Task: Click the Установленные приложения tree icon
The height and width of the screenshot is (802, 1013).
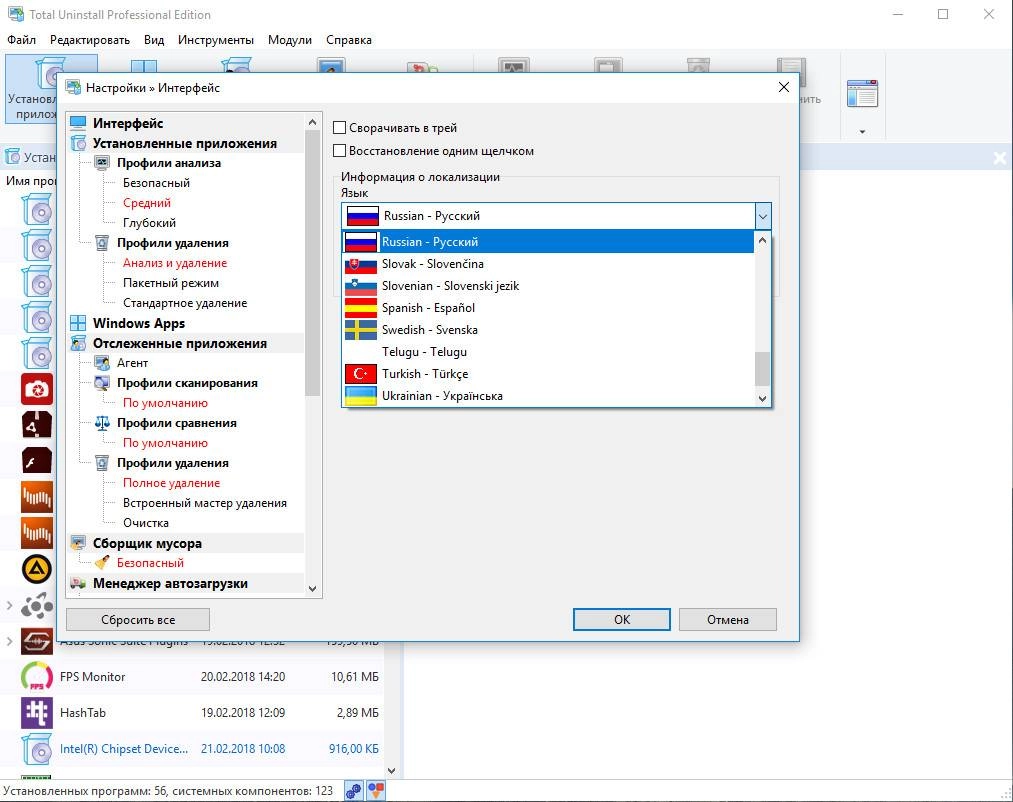Action: [x=78, y=143]
